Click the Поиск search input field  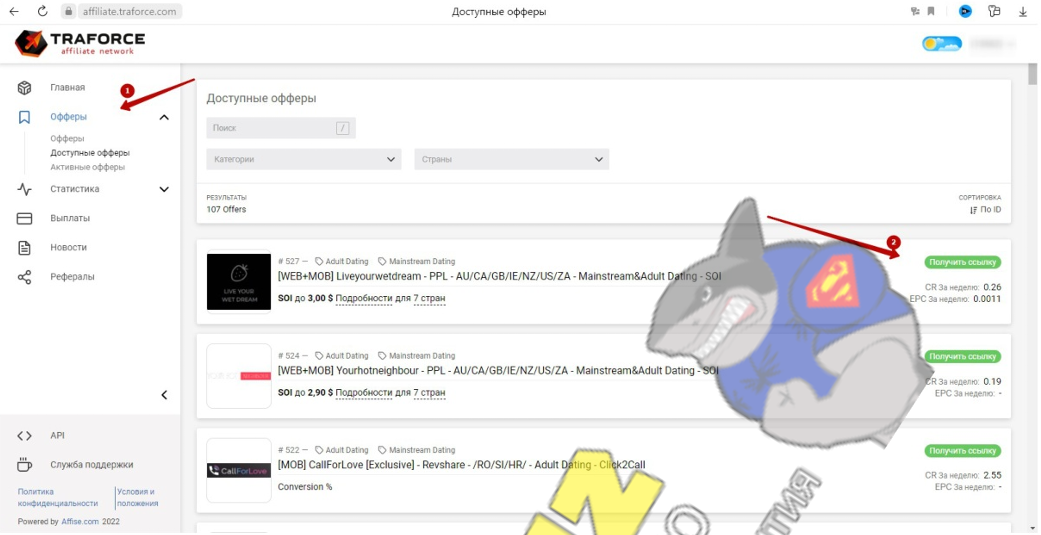point(270,128)
